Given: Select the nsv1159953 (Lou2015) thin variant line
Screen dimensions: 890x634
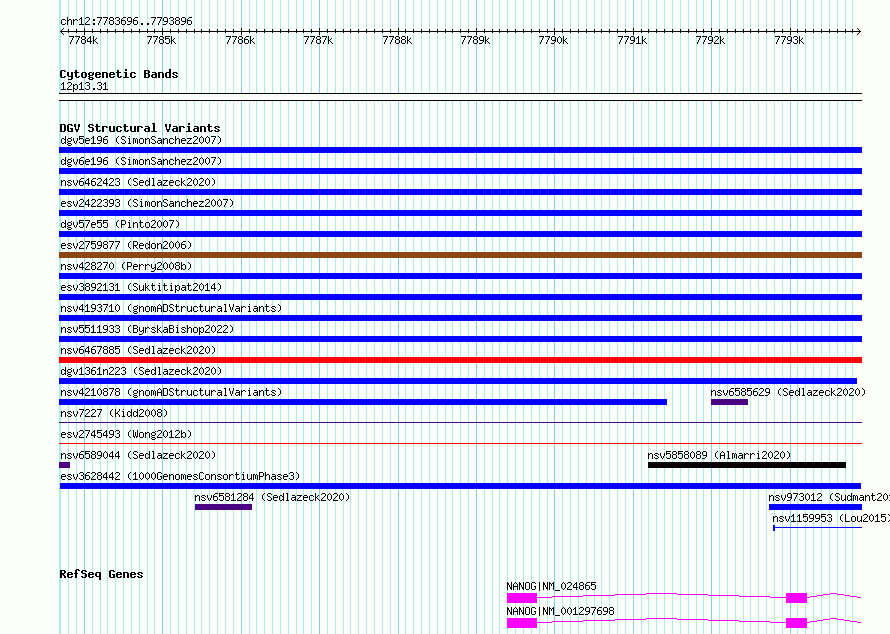Looking at the screenshot, I should 817,528.
